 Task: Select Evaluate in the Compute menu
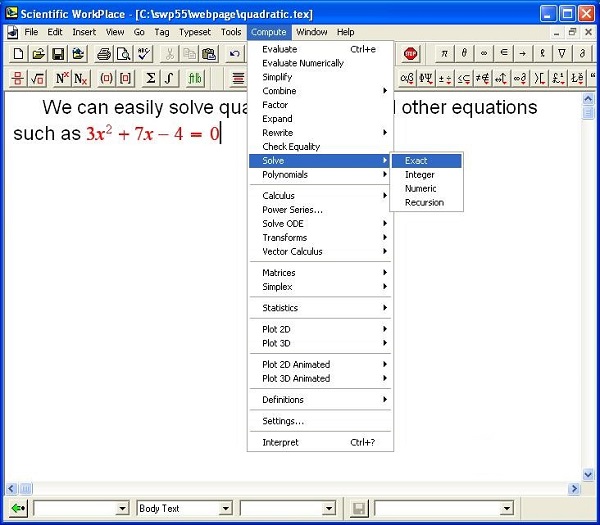(320, 49)
